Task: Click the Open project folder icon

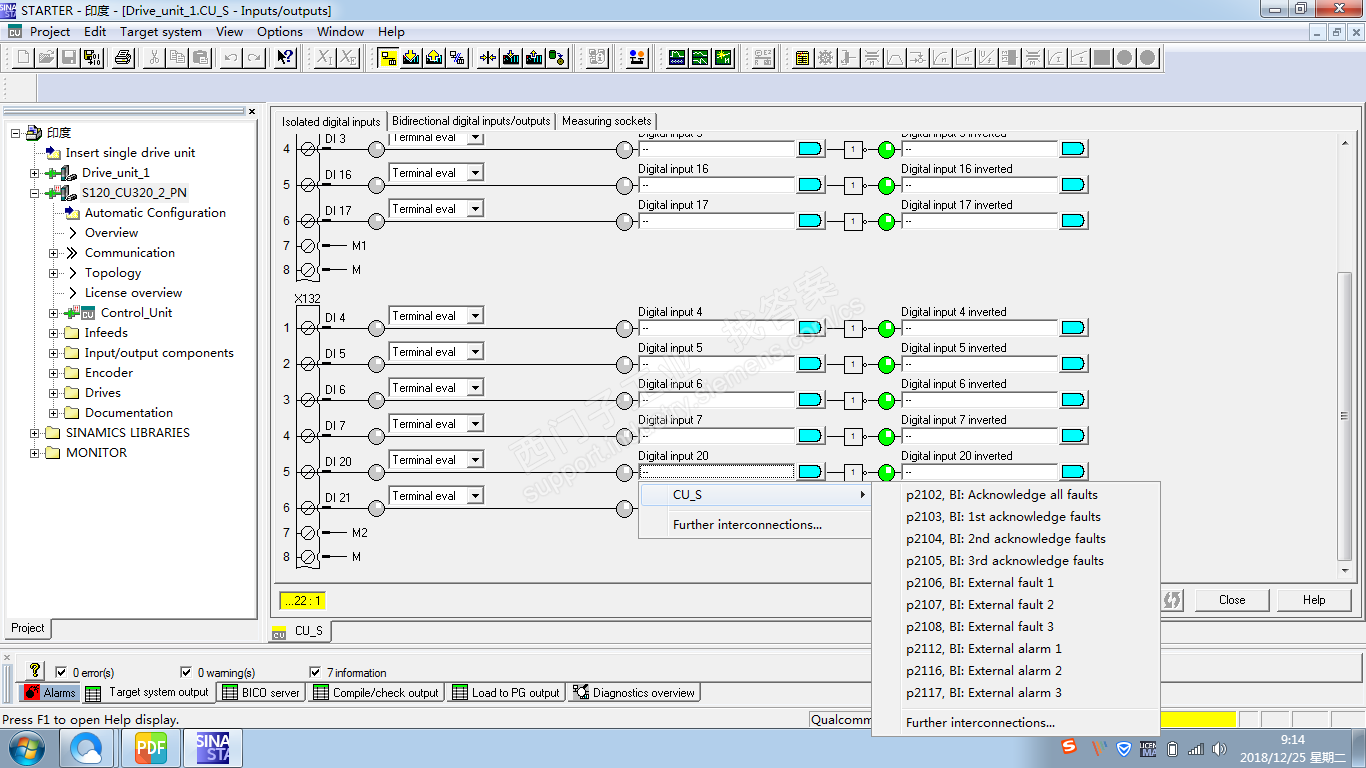Action: [x=47, y=58]
